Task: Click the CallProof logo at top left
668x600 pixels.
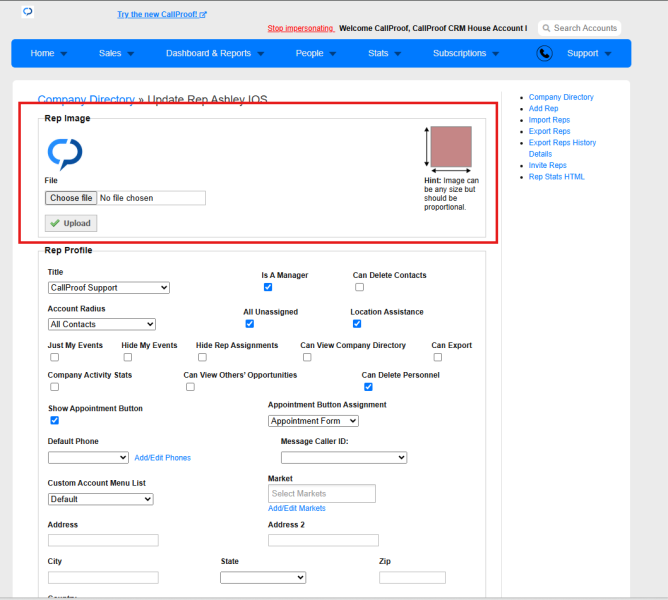Action: (x=28, y=12)
